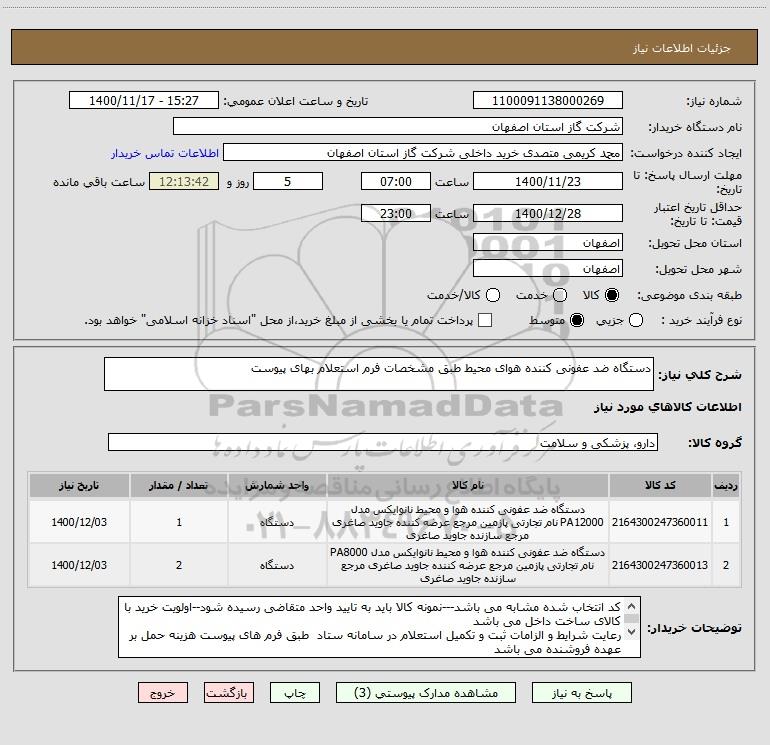Screen dimensions: 770x745
Task: Click the شماره نیاز number field
Action: pyautogui.click(x=548, y=100)
